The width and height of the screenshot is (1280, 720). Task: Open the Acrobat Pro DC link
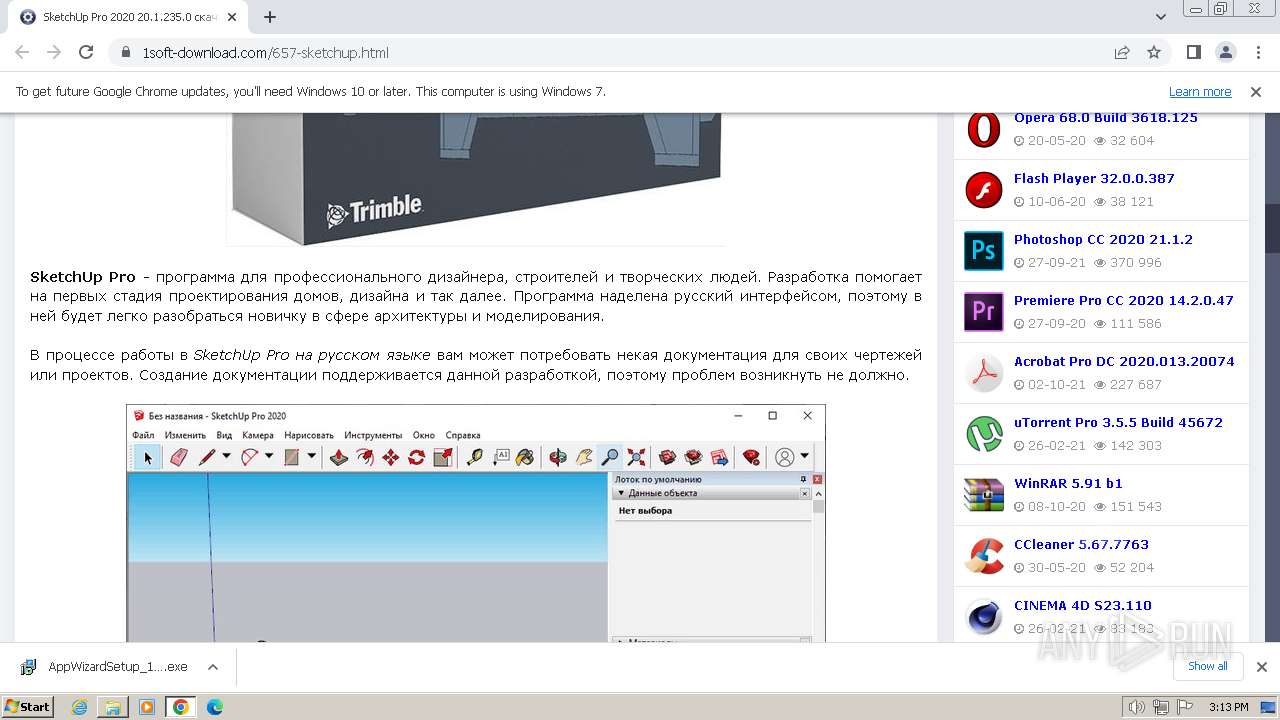click(x=1124, y=362)
